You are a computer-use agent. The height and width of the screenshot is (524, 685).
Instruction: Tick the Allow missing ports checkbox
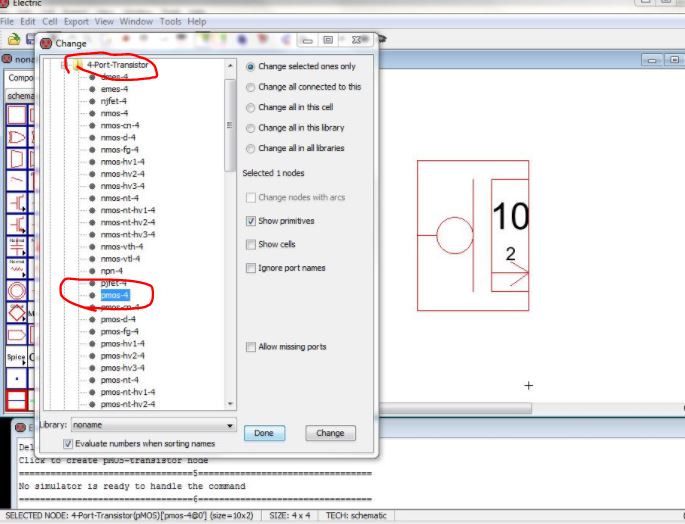point(251,347)
